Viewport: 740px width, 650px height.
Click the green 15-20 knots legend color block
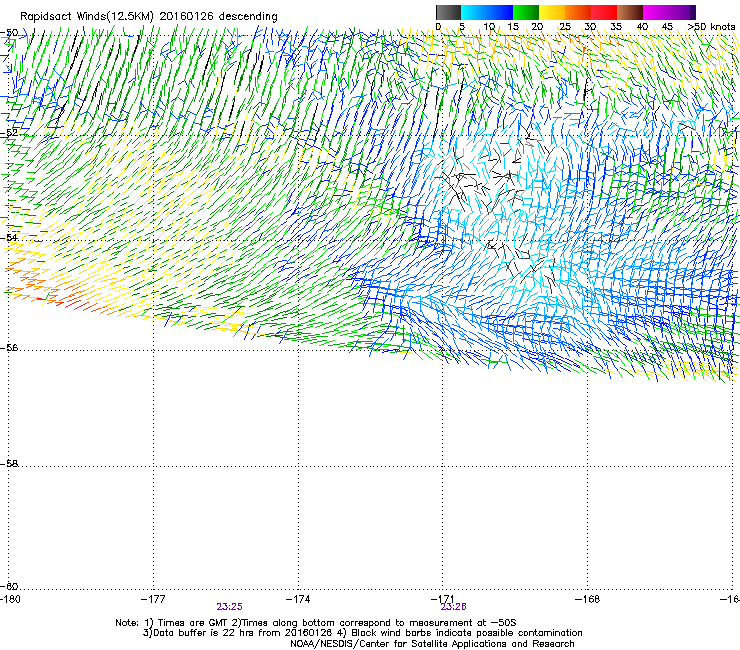(526, 12)
